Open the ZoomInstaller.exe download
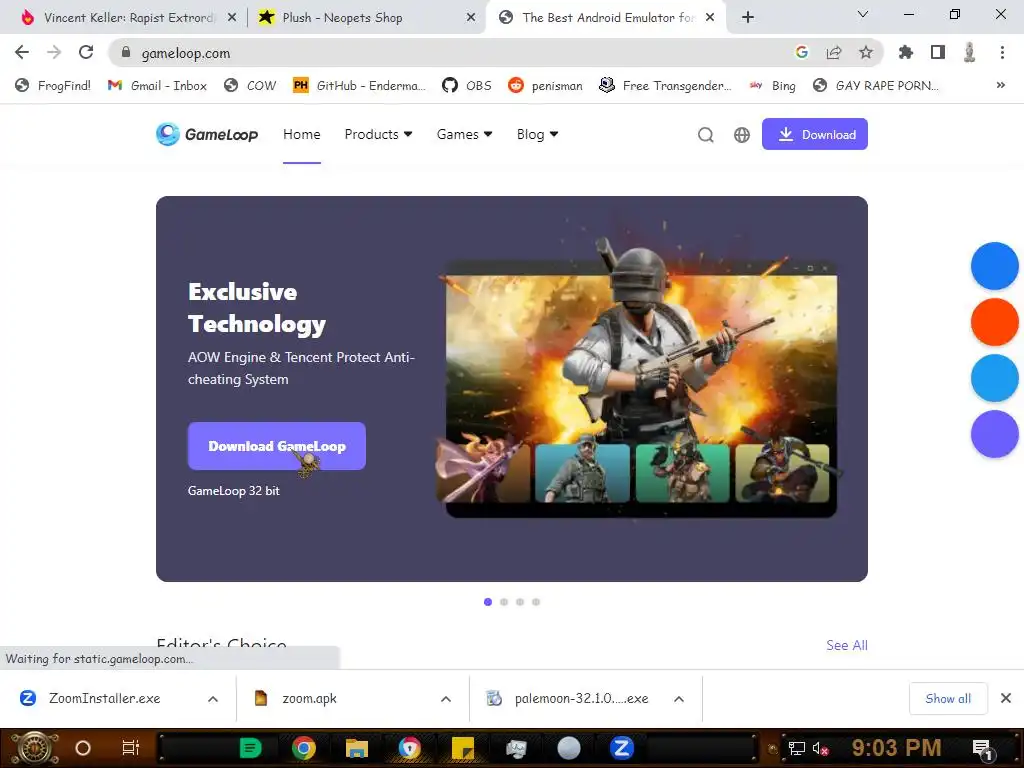Image resolution: width=1024 pixels, height=768 pixels. [104, 698]
